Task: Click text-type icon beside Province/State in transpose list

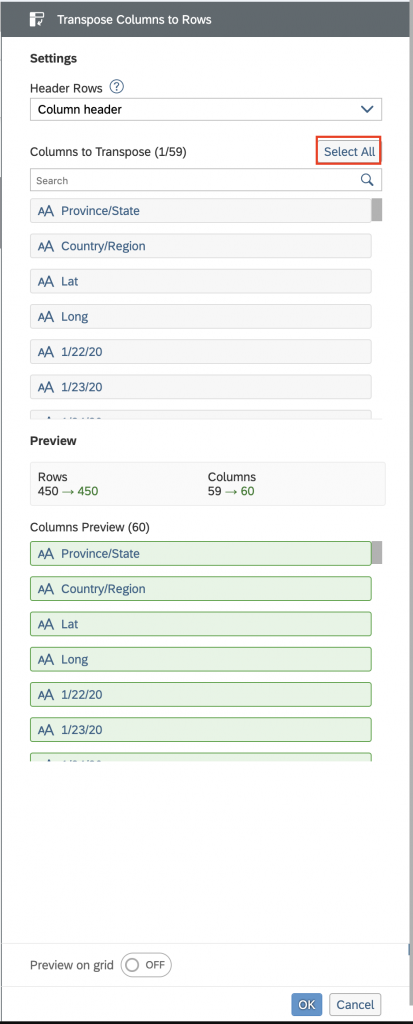Action: [x=45, y=211]
